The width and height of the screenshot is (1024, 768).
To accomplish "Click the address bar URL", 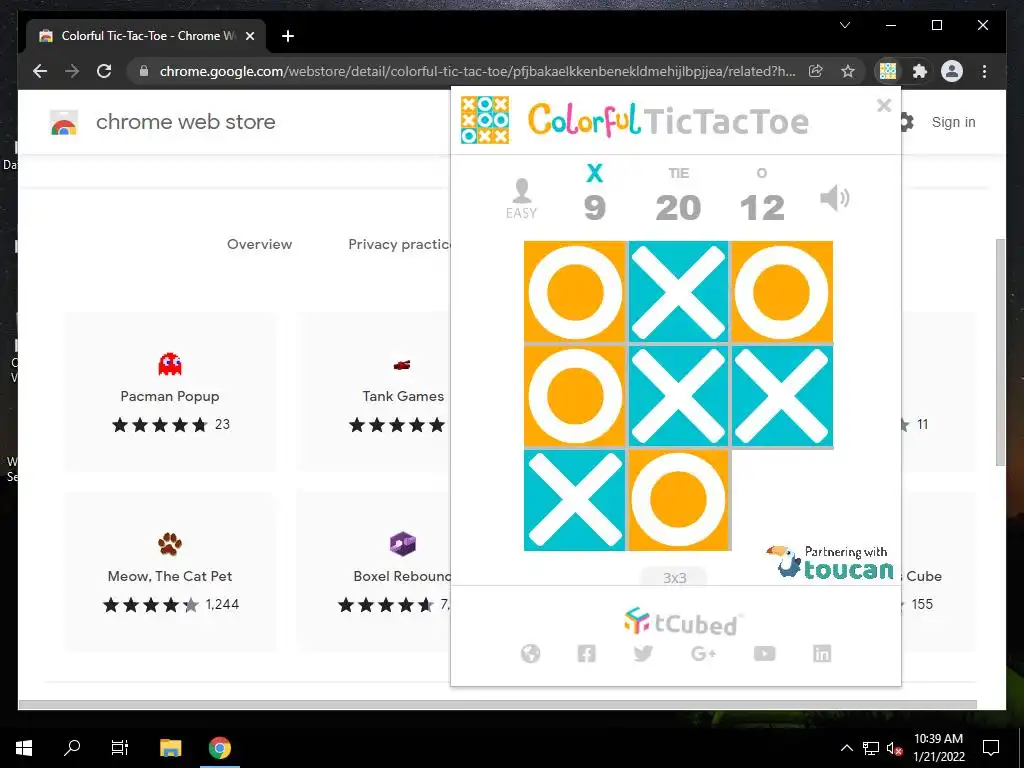I will [x=477, y=71].
